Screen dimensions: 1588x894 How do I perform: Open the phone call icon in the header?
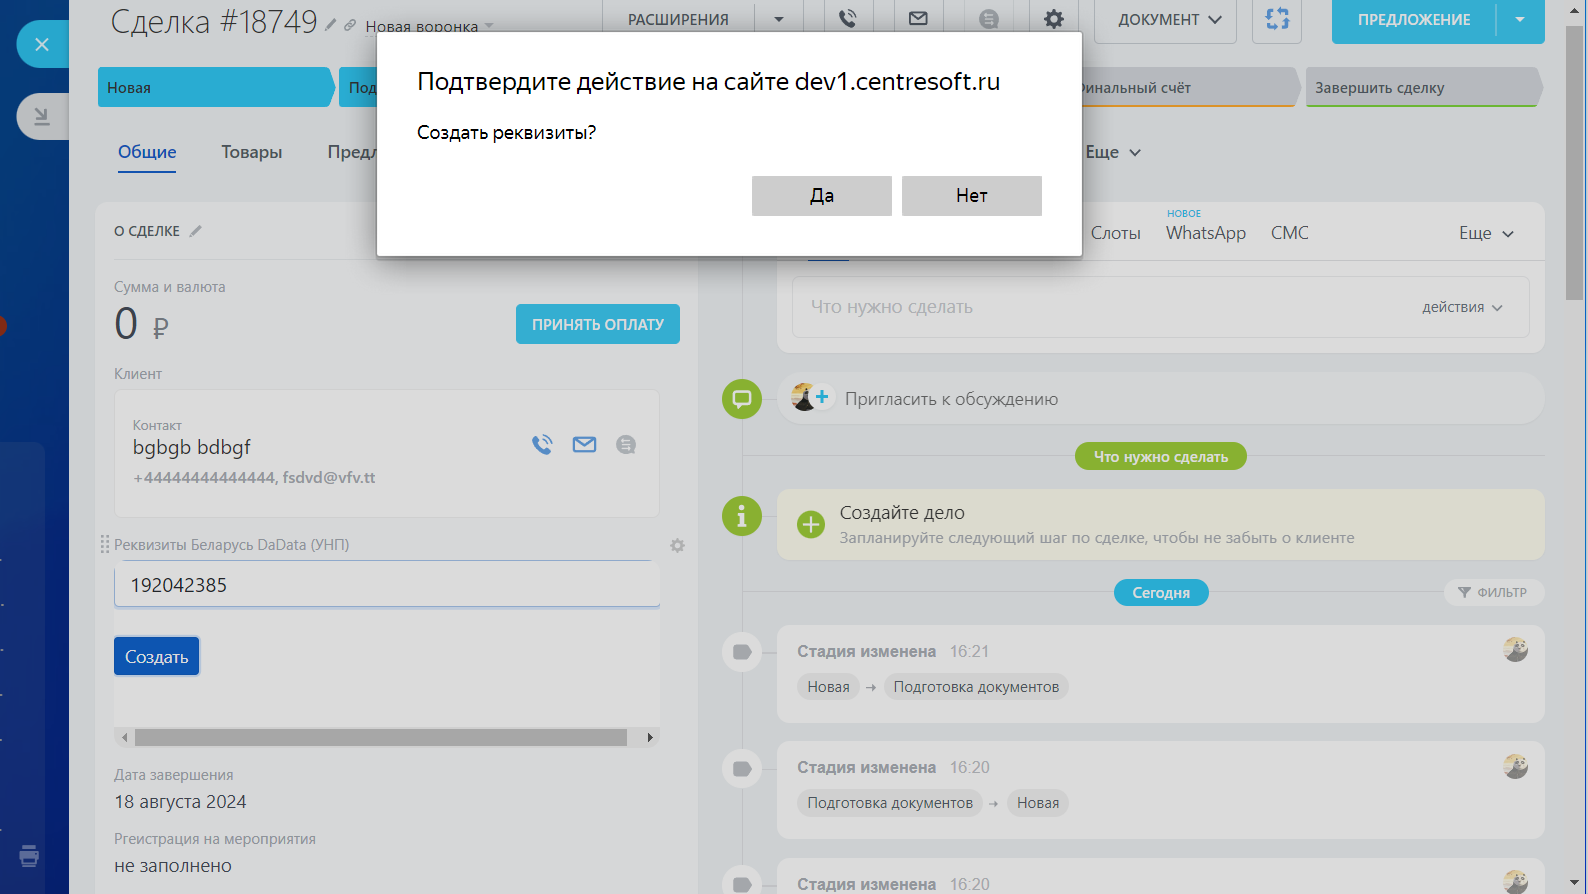848,19
